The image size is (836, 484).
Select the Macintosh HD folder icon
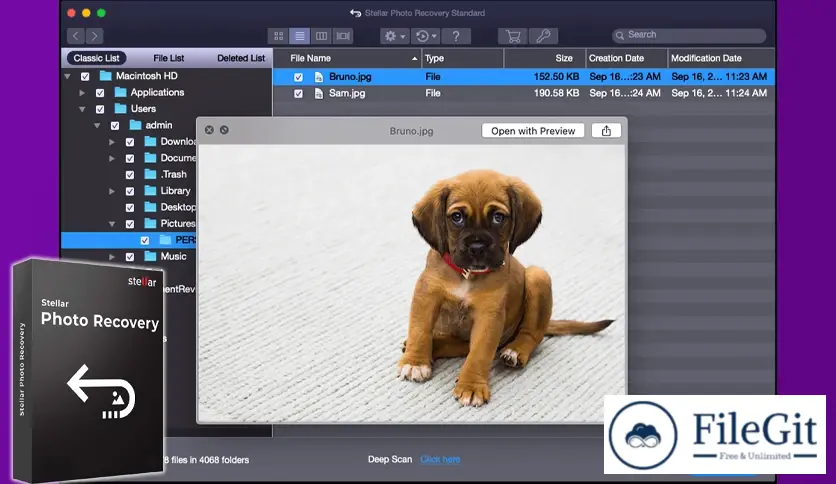click(106, 76)
